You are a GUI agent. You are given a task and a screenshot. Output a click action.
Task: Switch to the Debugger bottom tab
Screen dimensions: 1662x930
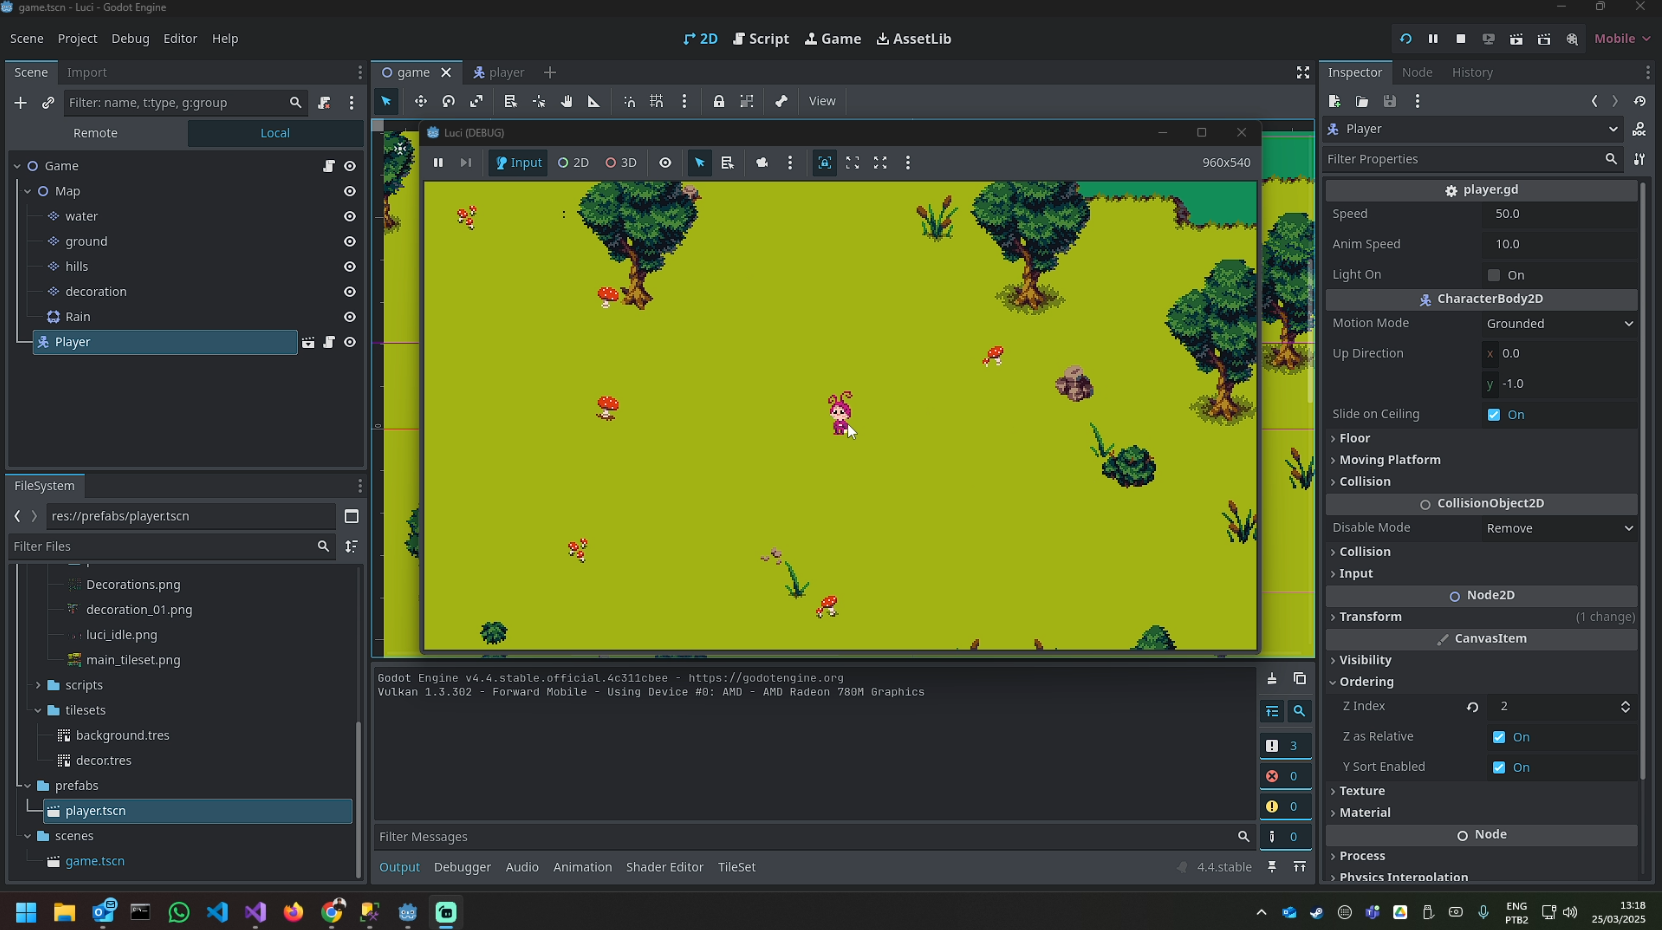point(462,867)
